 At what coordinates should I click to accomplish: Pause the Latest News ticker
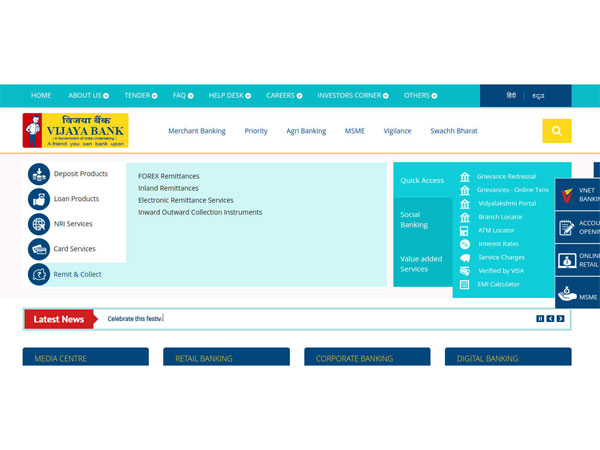tap(540, 319)
